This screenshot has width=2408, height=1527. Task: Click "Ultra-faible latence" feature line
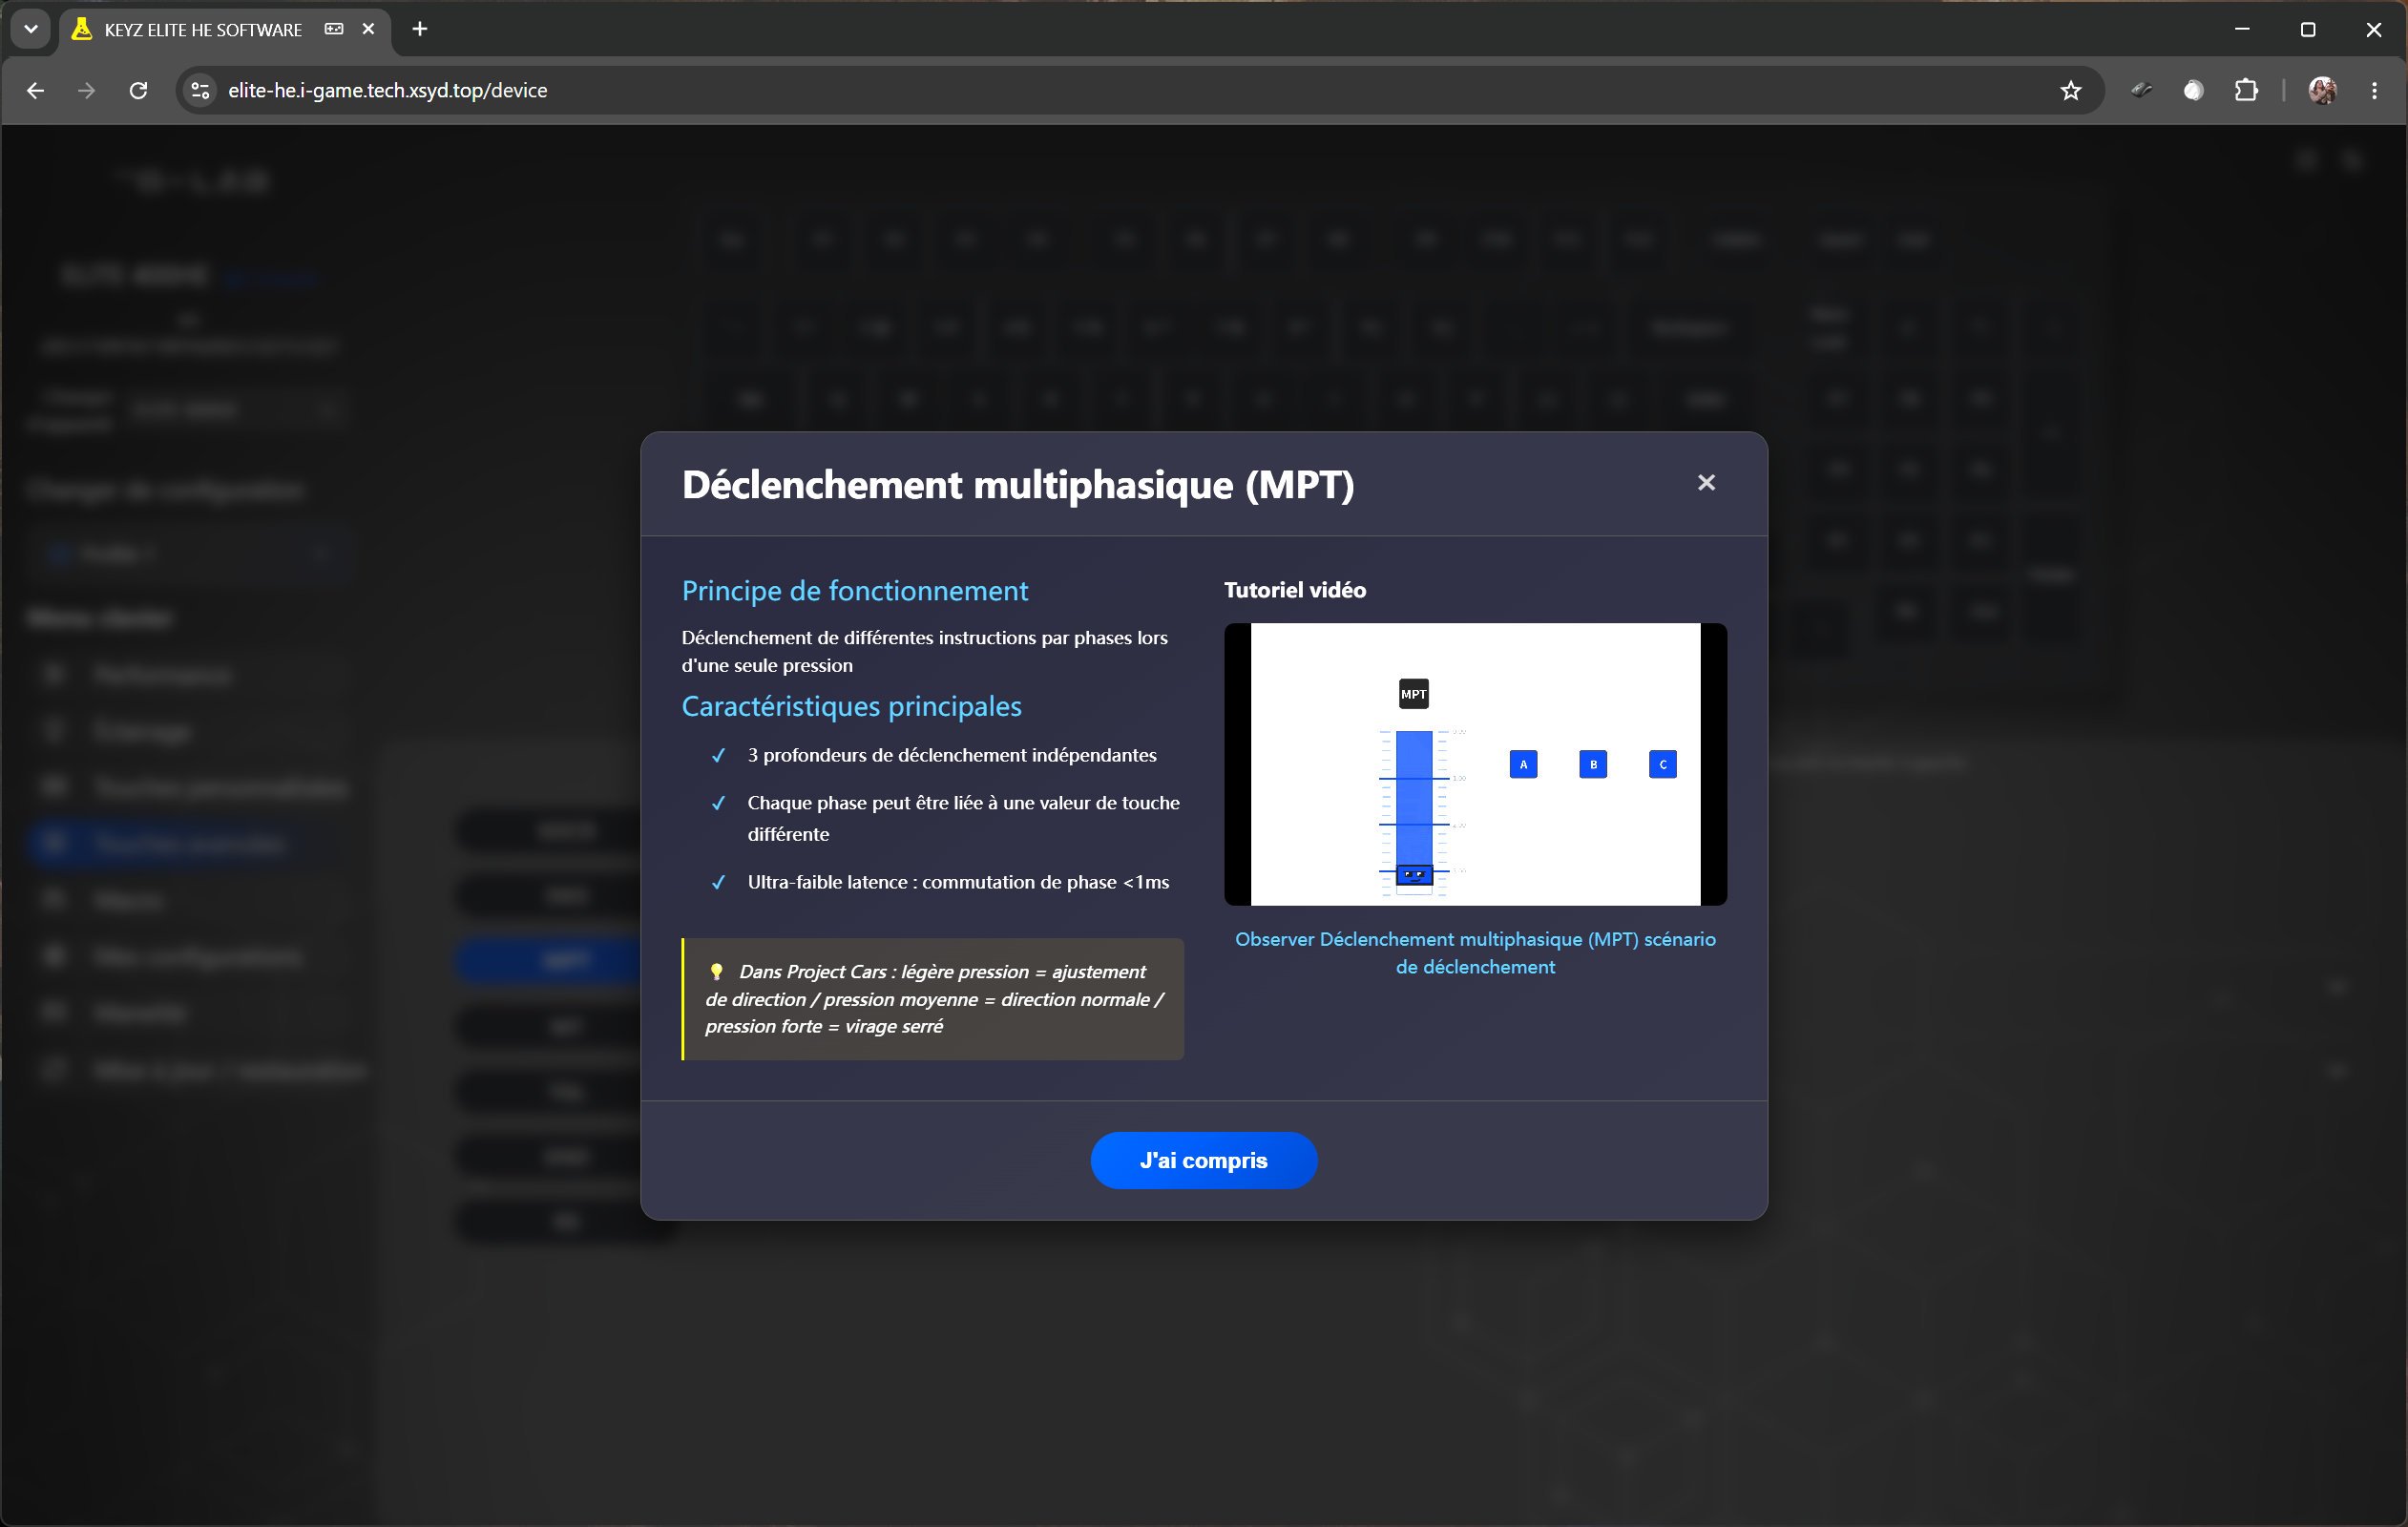958,882
